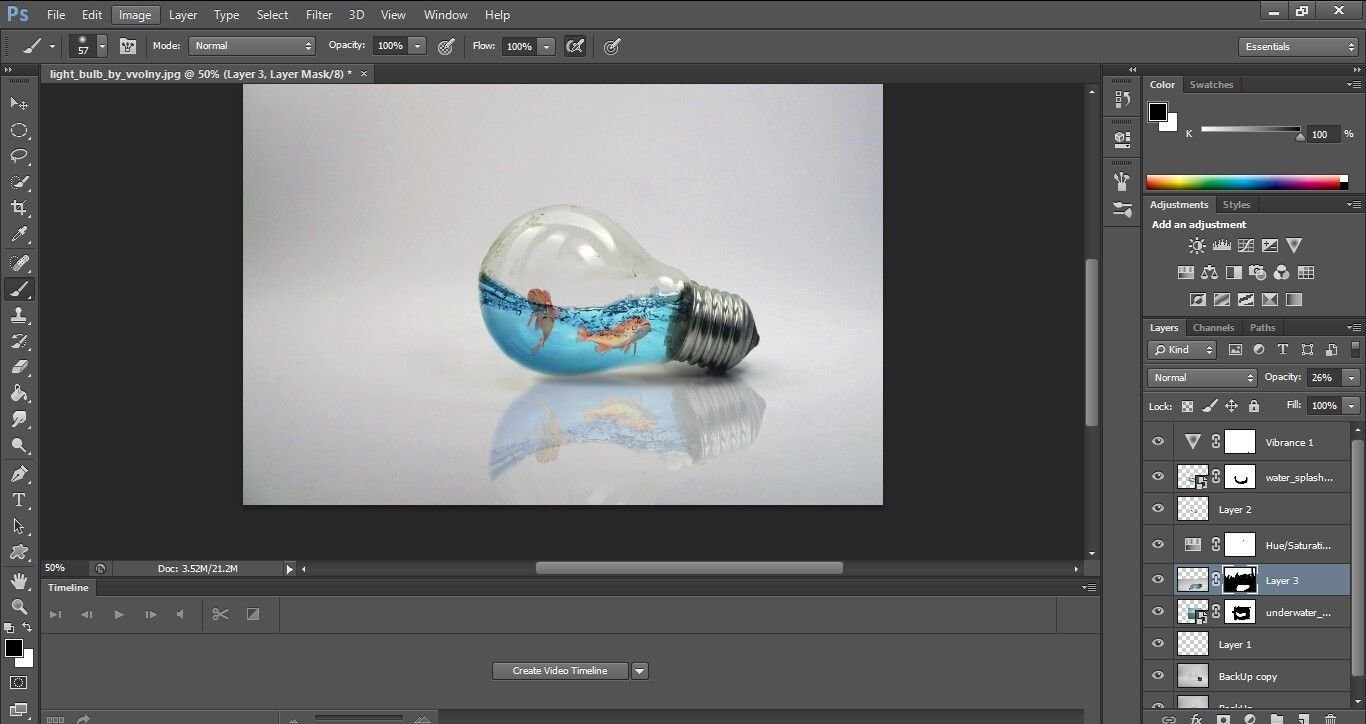Screen dimensions: 1366x724
Task: Select the Paint Bucket tool
Action: point(19,393)
